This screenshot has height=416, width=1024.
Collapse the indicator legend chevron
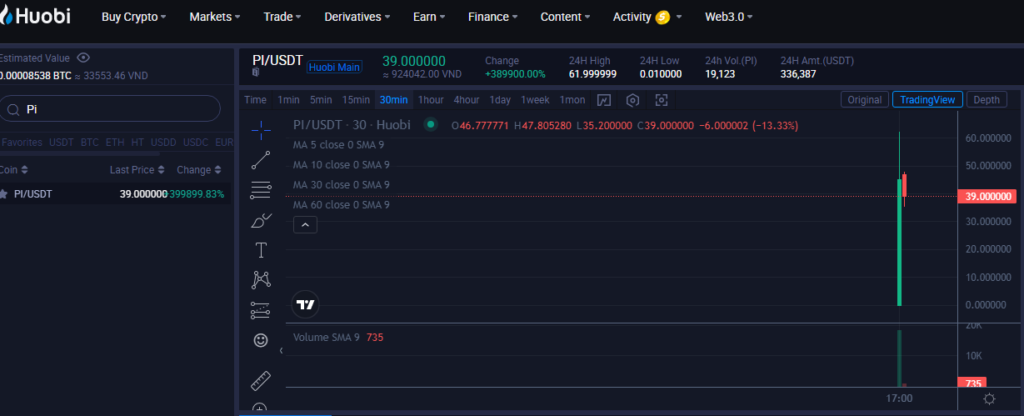[x=306, y=226]
